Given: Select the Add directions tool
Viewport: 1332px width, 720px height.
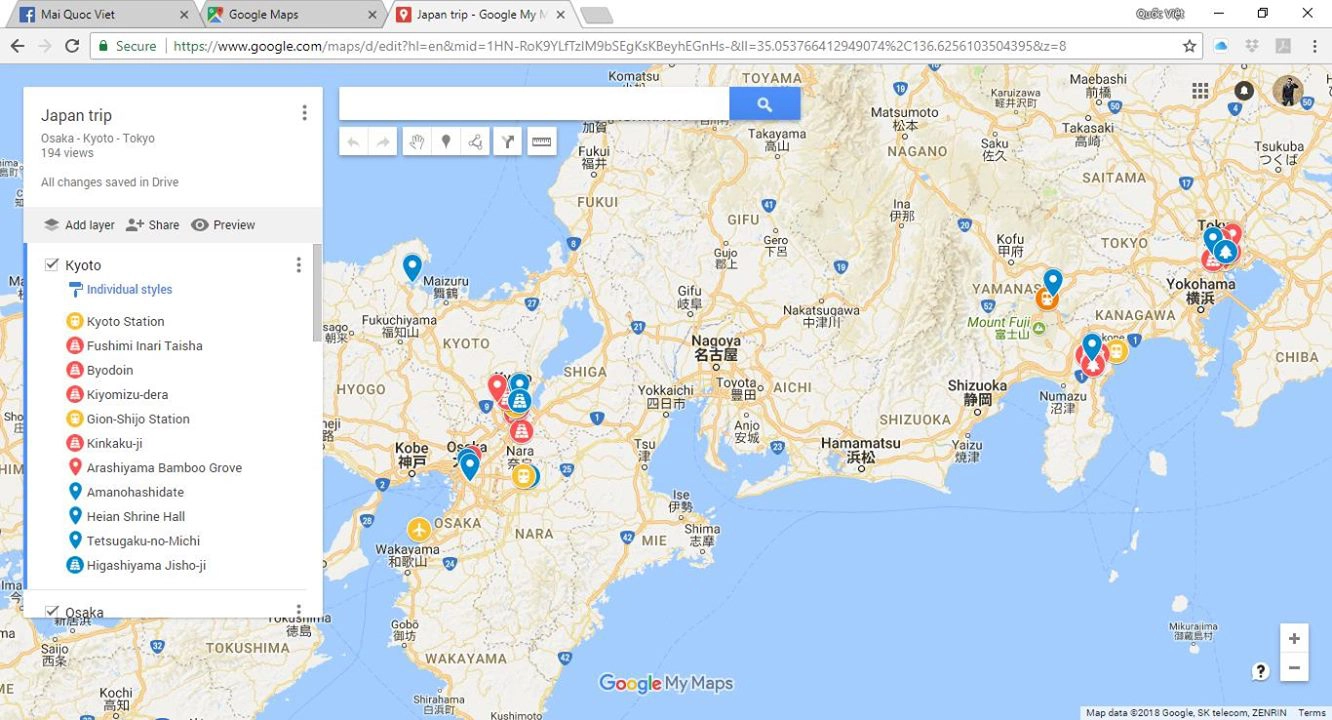Looking at the screenshot, I should point(509,142).
